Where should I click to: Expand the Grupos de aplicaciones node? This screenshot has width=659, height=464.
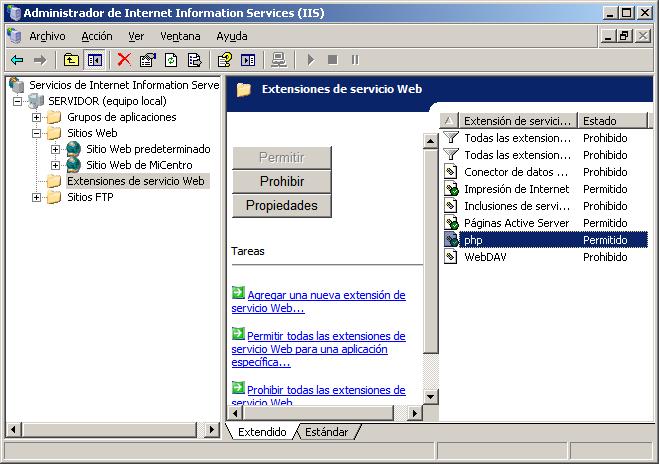38,117
